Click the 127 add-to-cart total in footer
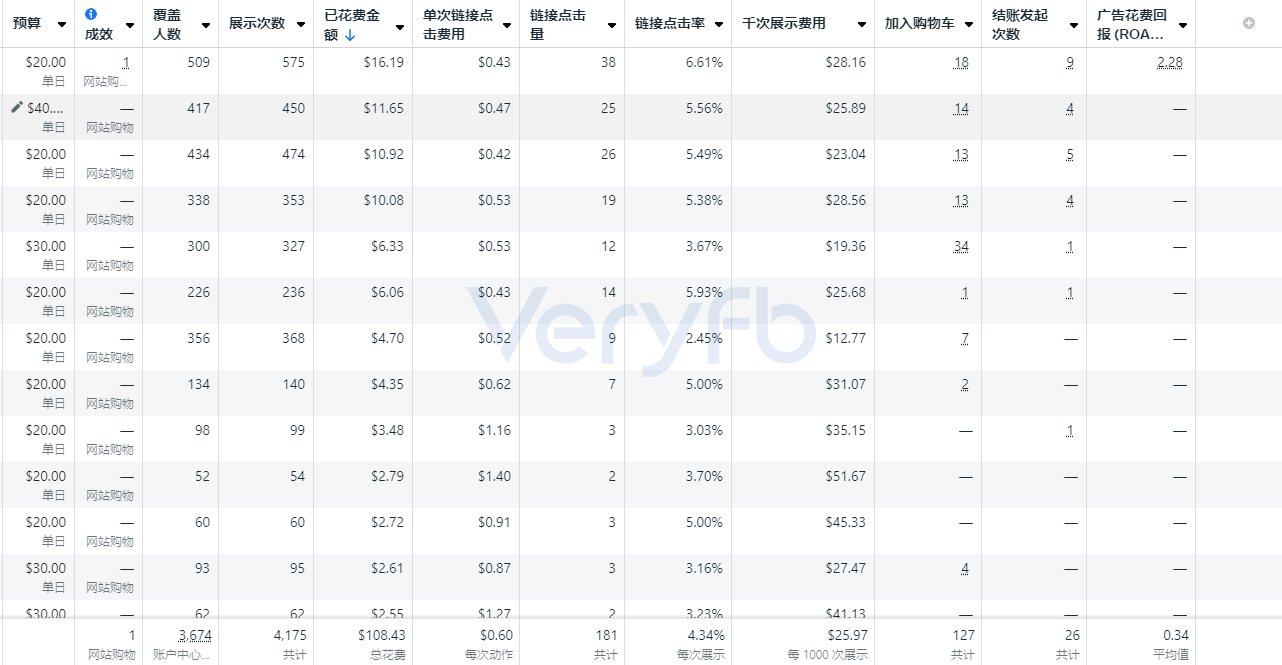Viewport: 1282px width, 665px height. click(x=963, y=635)
